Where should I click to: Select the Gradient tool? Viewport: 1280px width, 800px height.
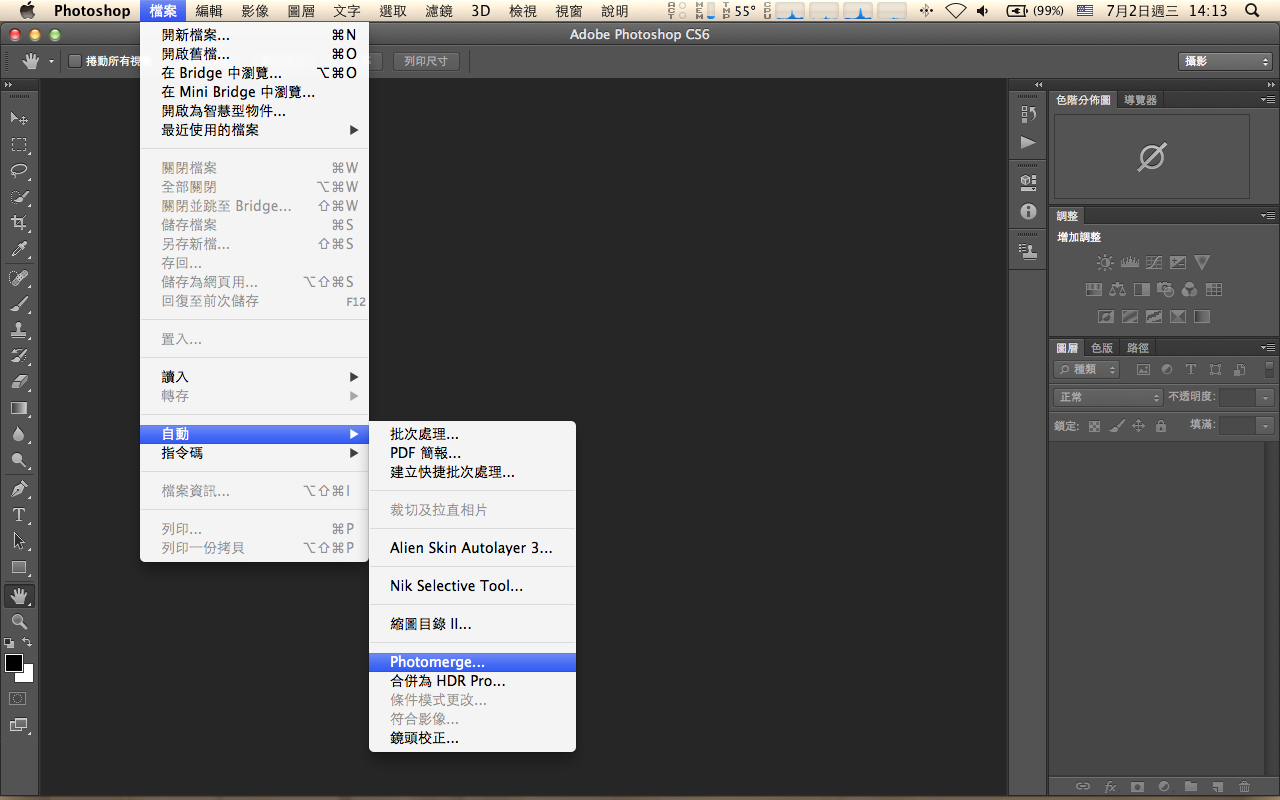pos(19,408)
